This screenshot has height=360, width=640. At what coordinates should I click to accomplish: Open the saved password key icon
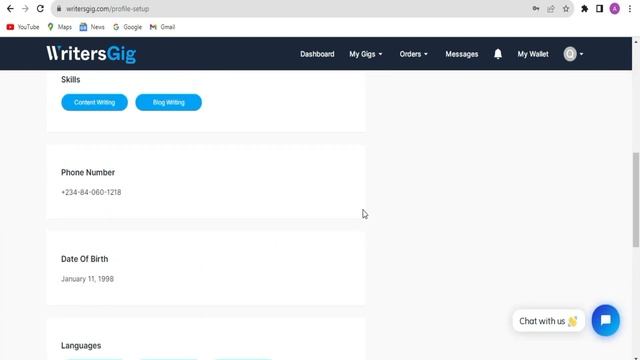536,9
